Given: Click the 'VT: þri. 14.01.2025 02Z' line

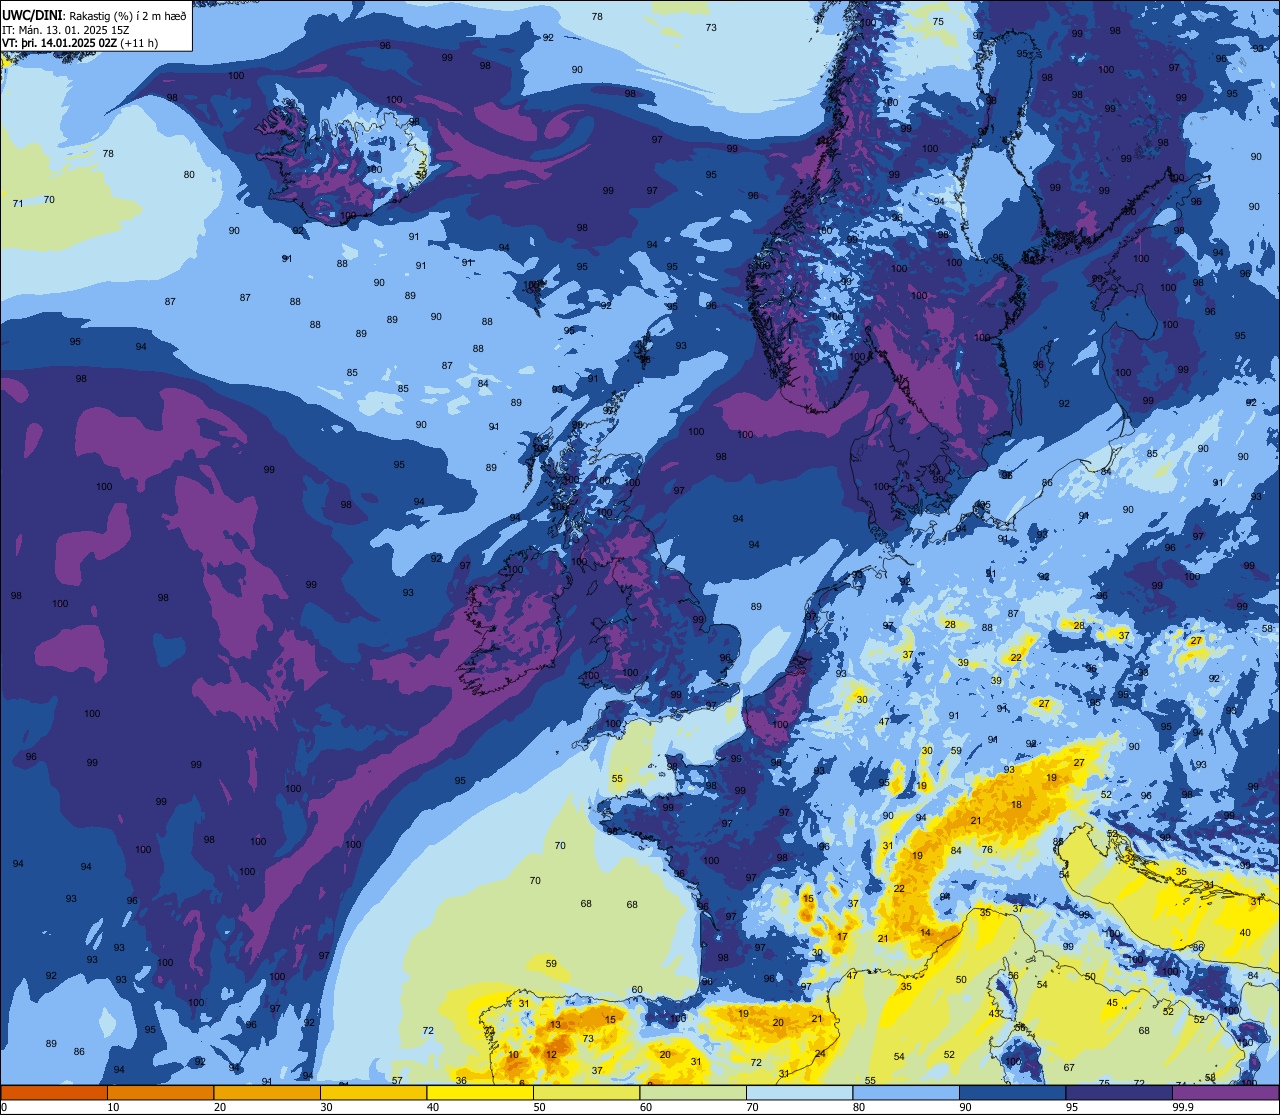Looking at the screenshot, I should coord(59,43).
